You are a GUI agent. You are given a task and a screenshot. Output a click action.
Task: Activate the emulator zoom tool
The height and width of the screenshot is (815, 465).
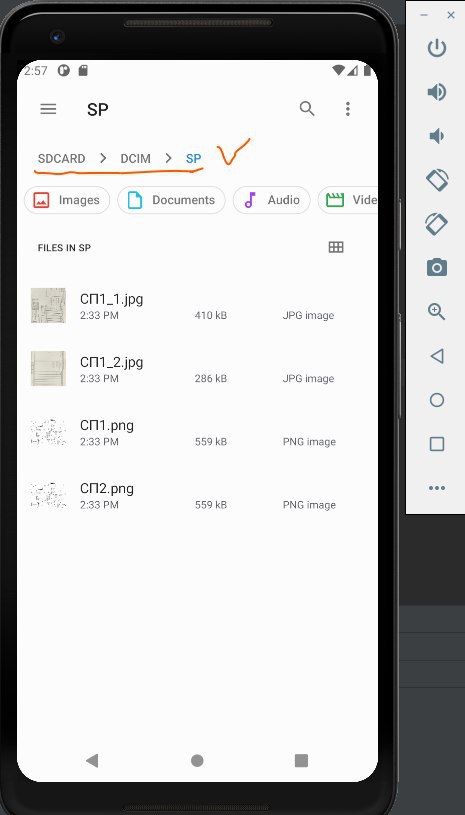(437, 312)
